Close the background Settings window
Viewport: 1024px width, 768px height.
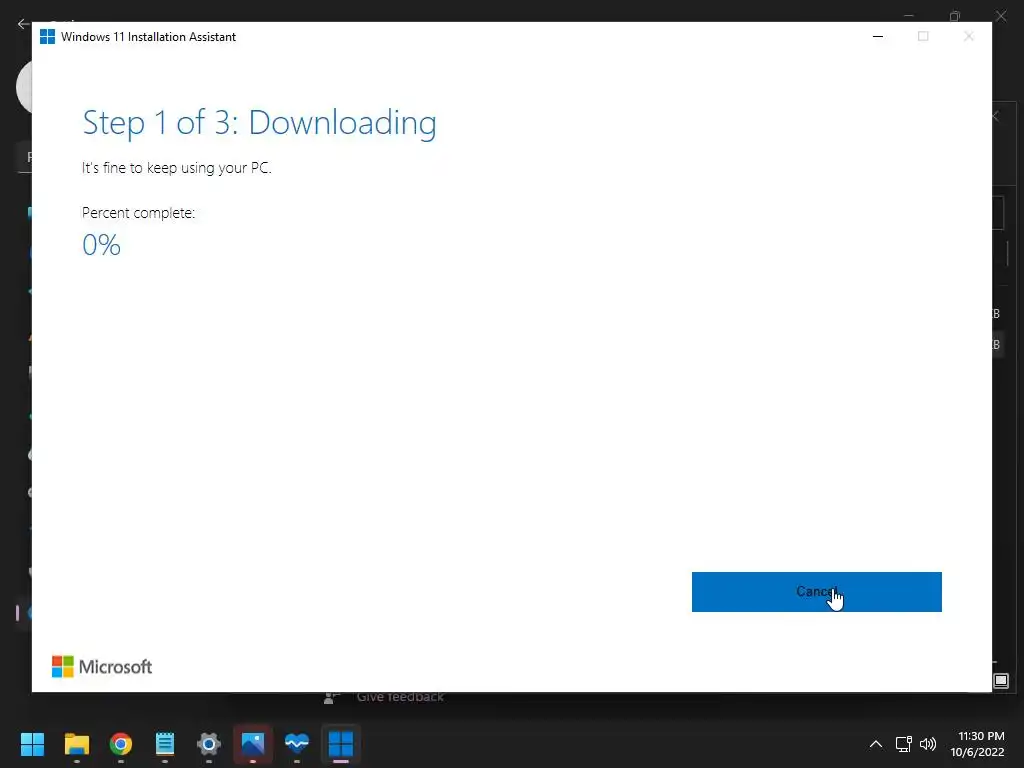click(x=1001, y=16)
